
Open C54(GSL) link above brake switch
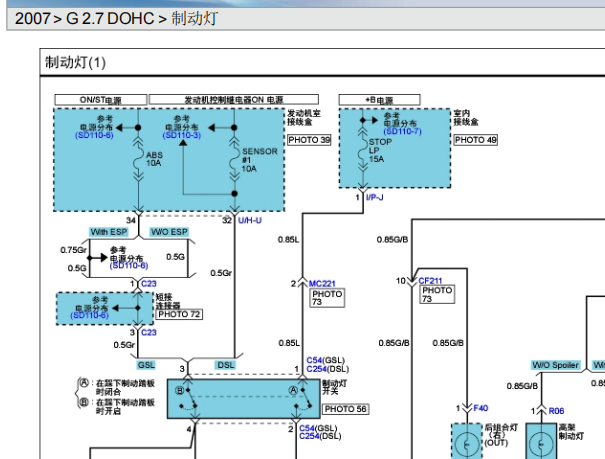(x=326, y=360)
